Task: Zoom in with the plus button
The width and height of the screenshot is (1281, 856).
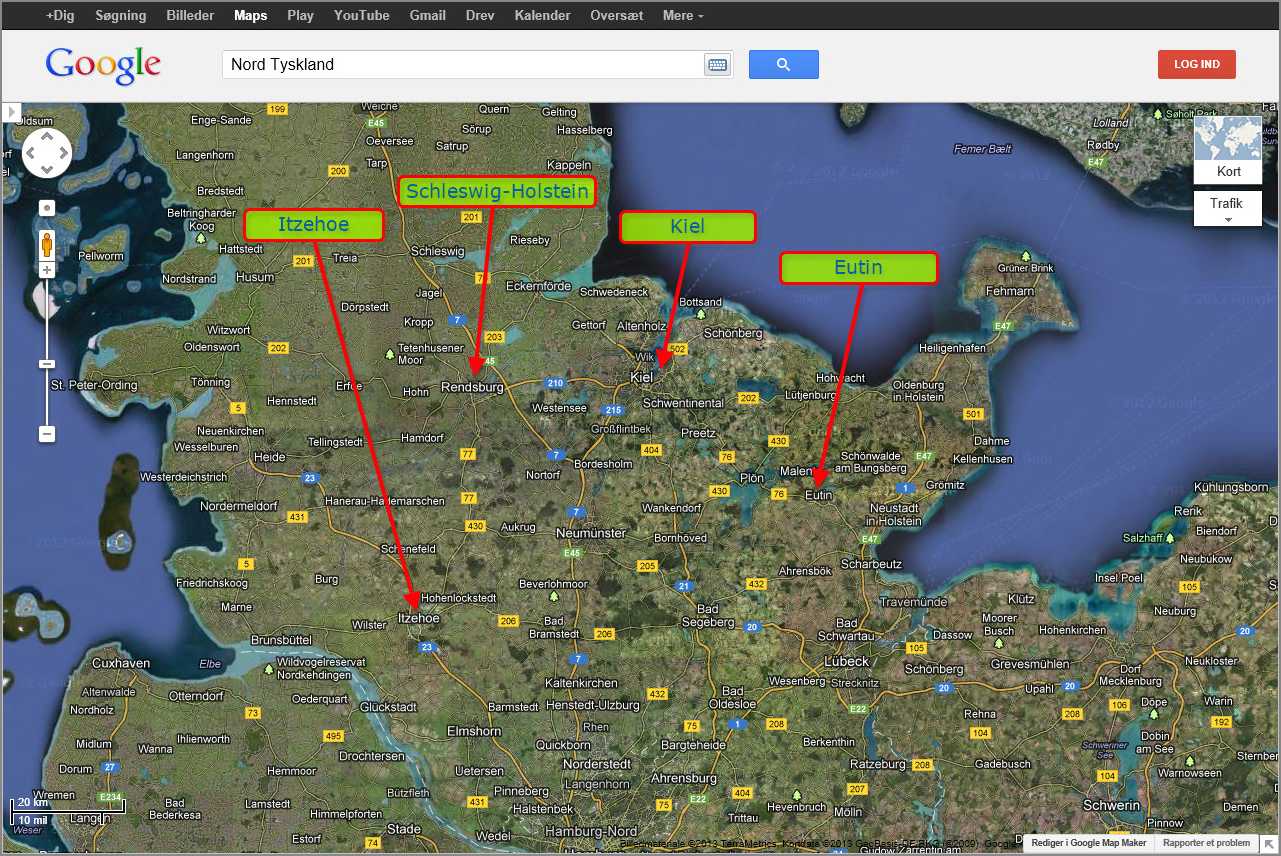Action: (47, 270)
